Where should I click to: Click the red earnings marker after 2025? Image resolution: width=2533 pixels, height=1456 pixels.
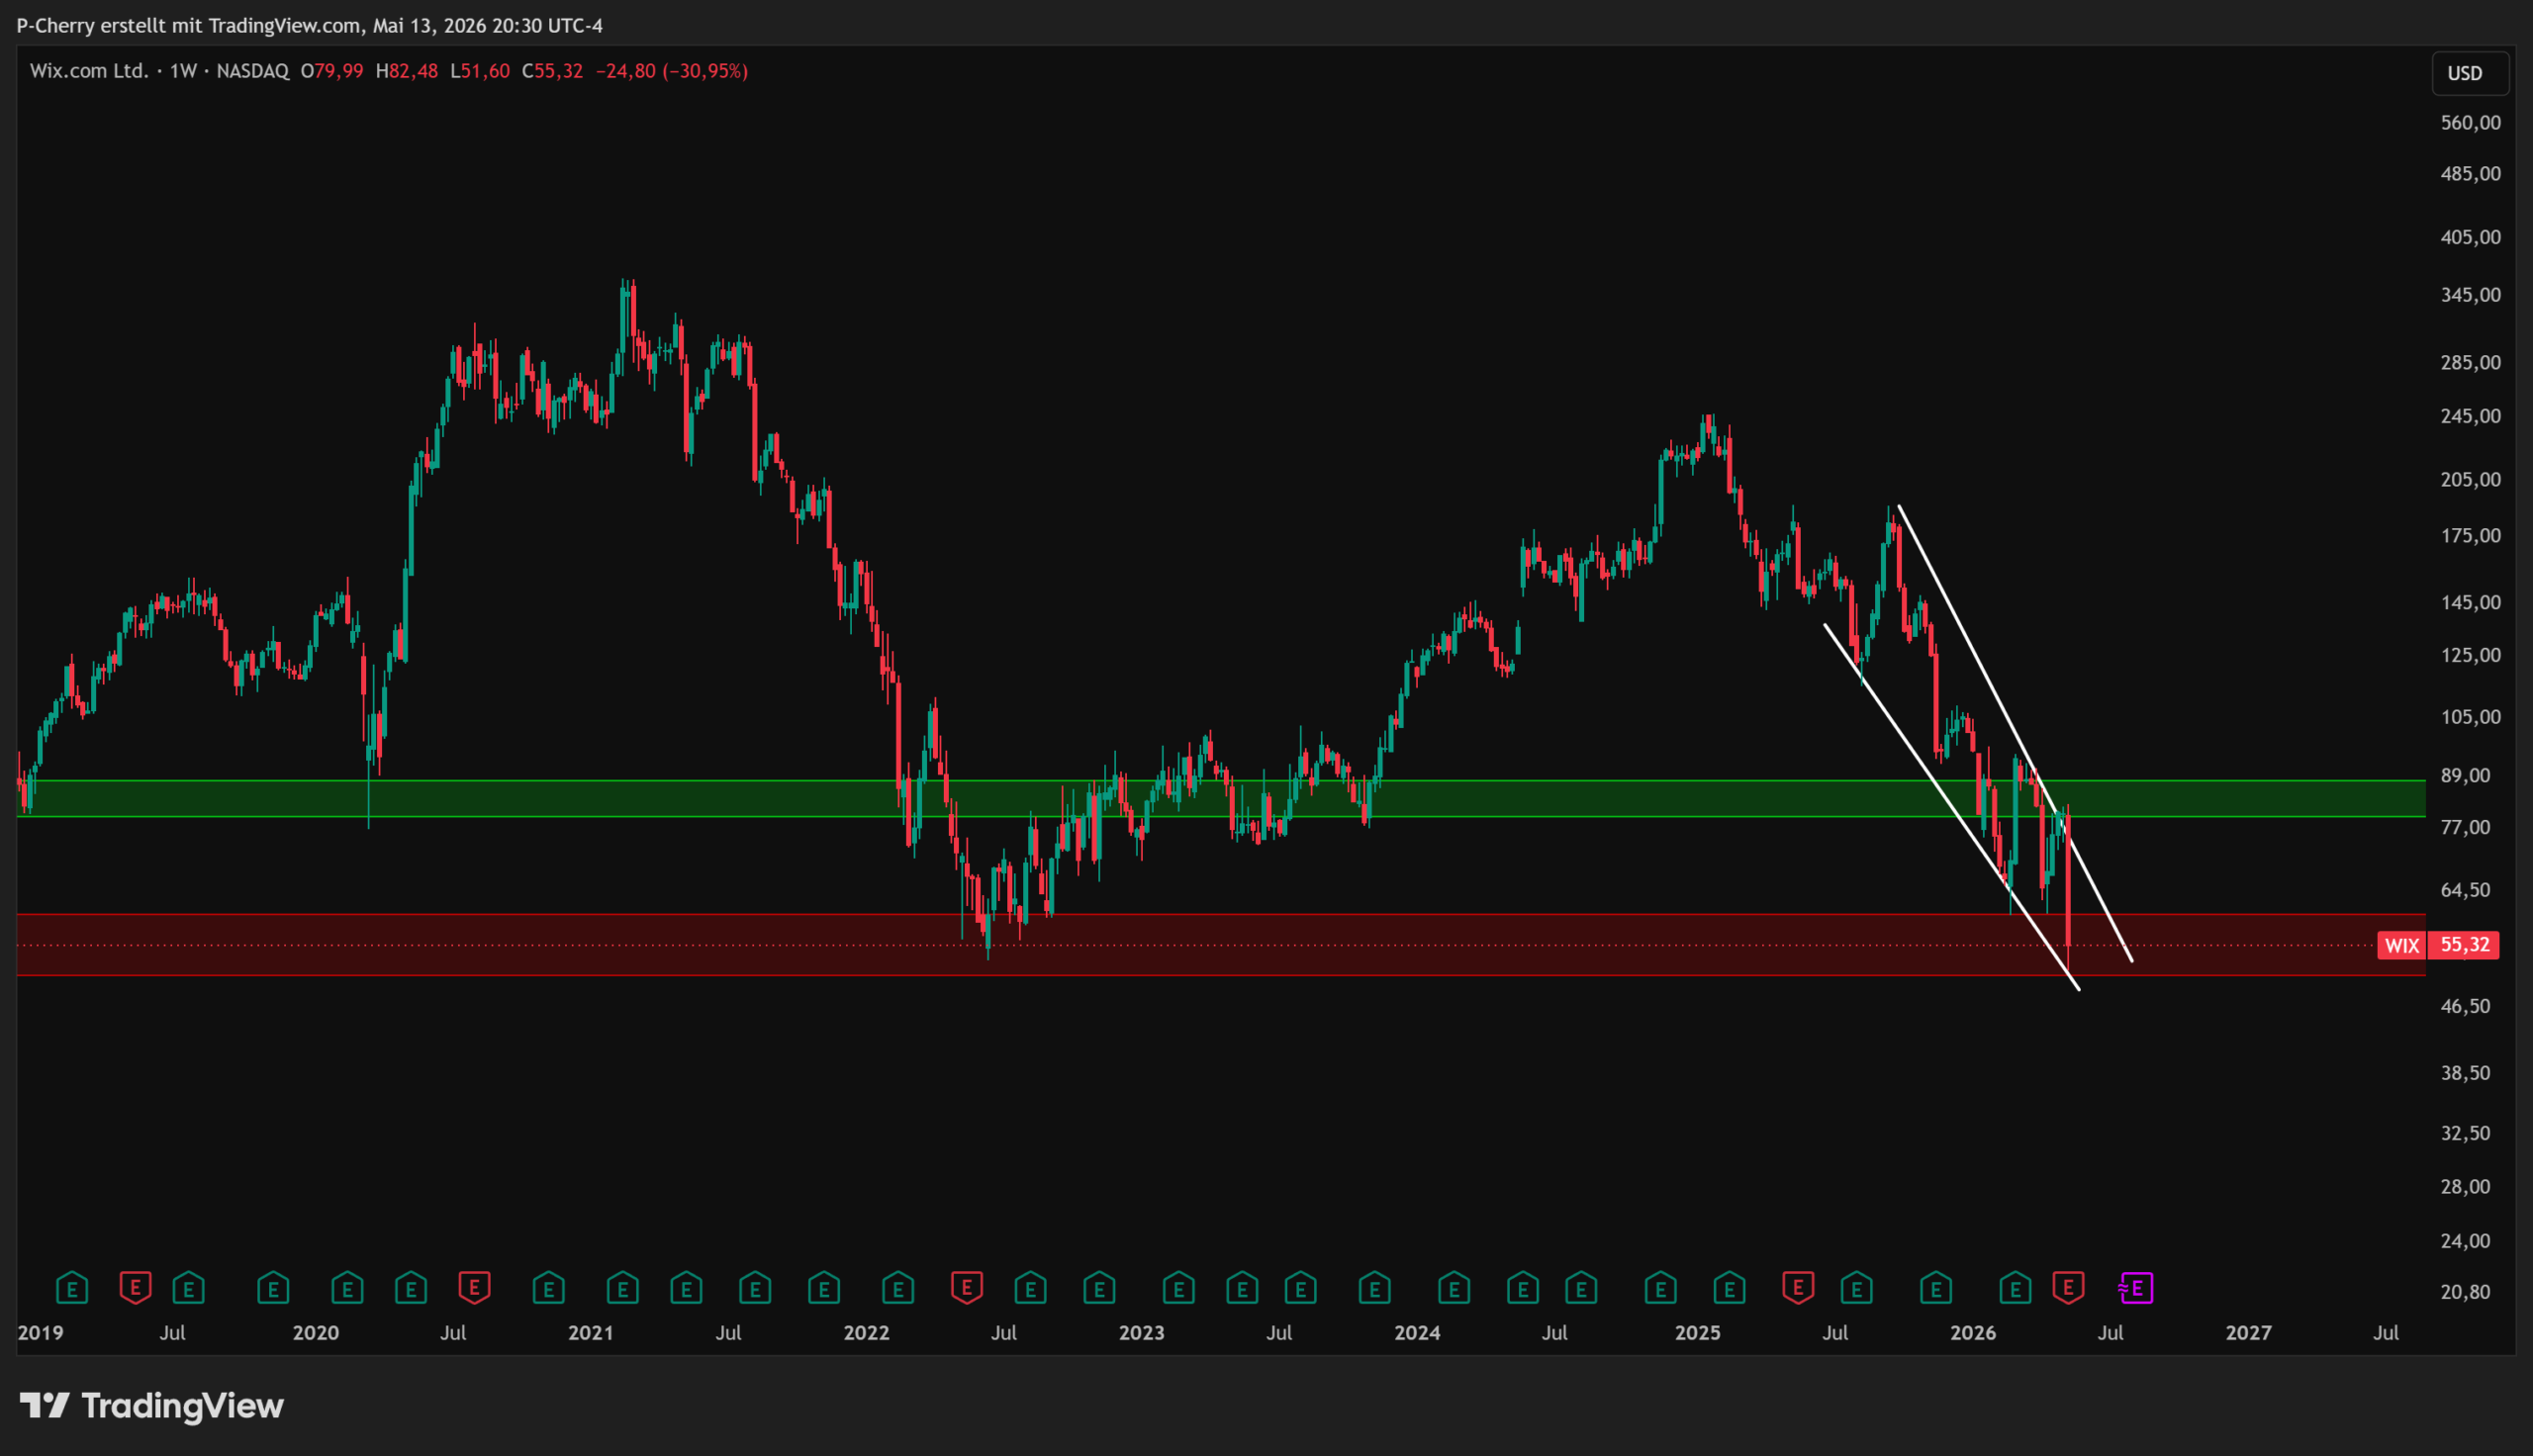pyautogui.click(x=1798, y=1288)
